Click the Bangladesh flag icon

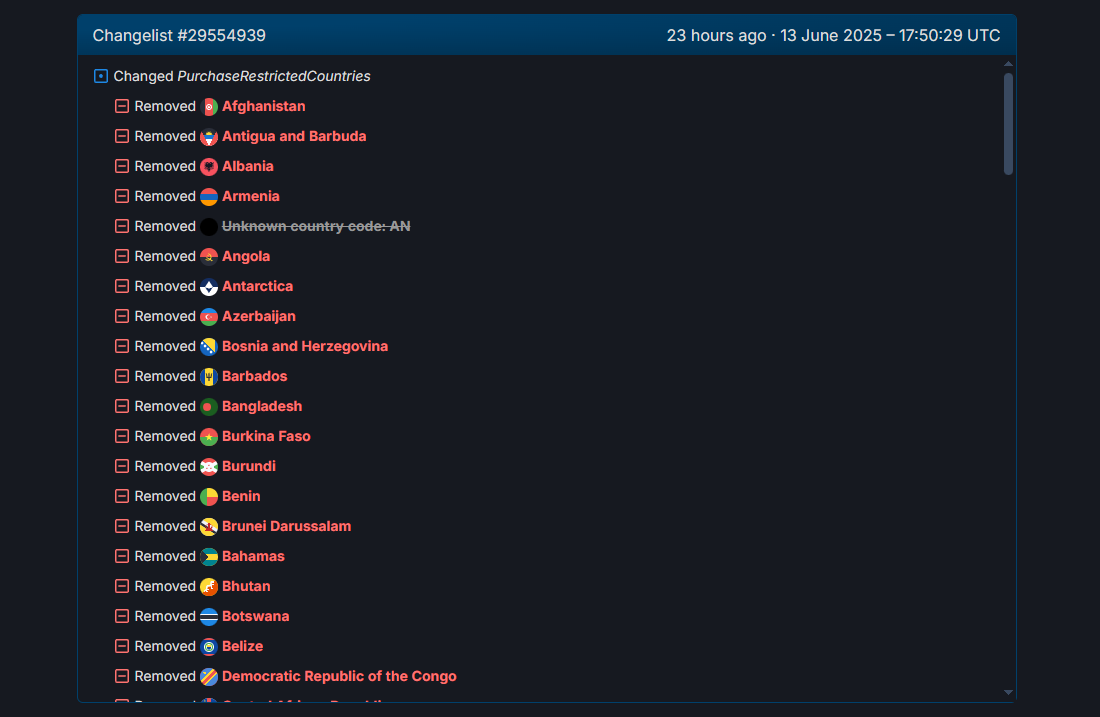[209, 407]
